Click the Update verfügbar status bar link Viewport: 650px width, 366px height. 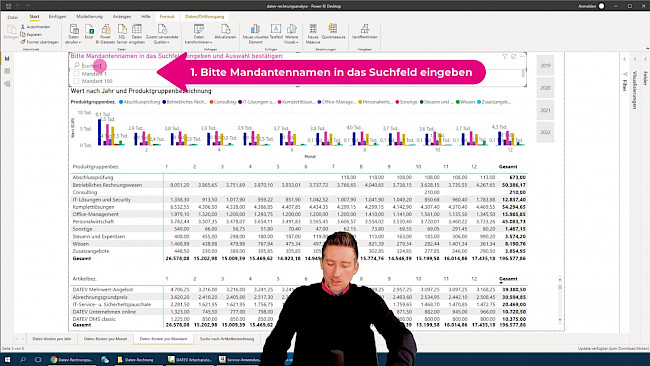613,349
